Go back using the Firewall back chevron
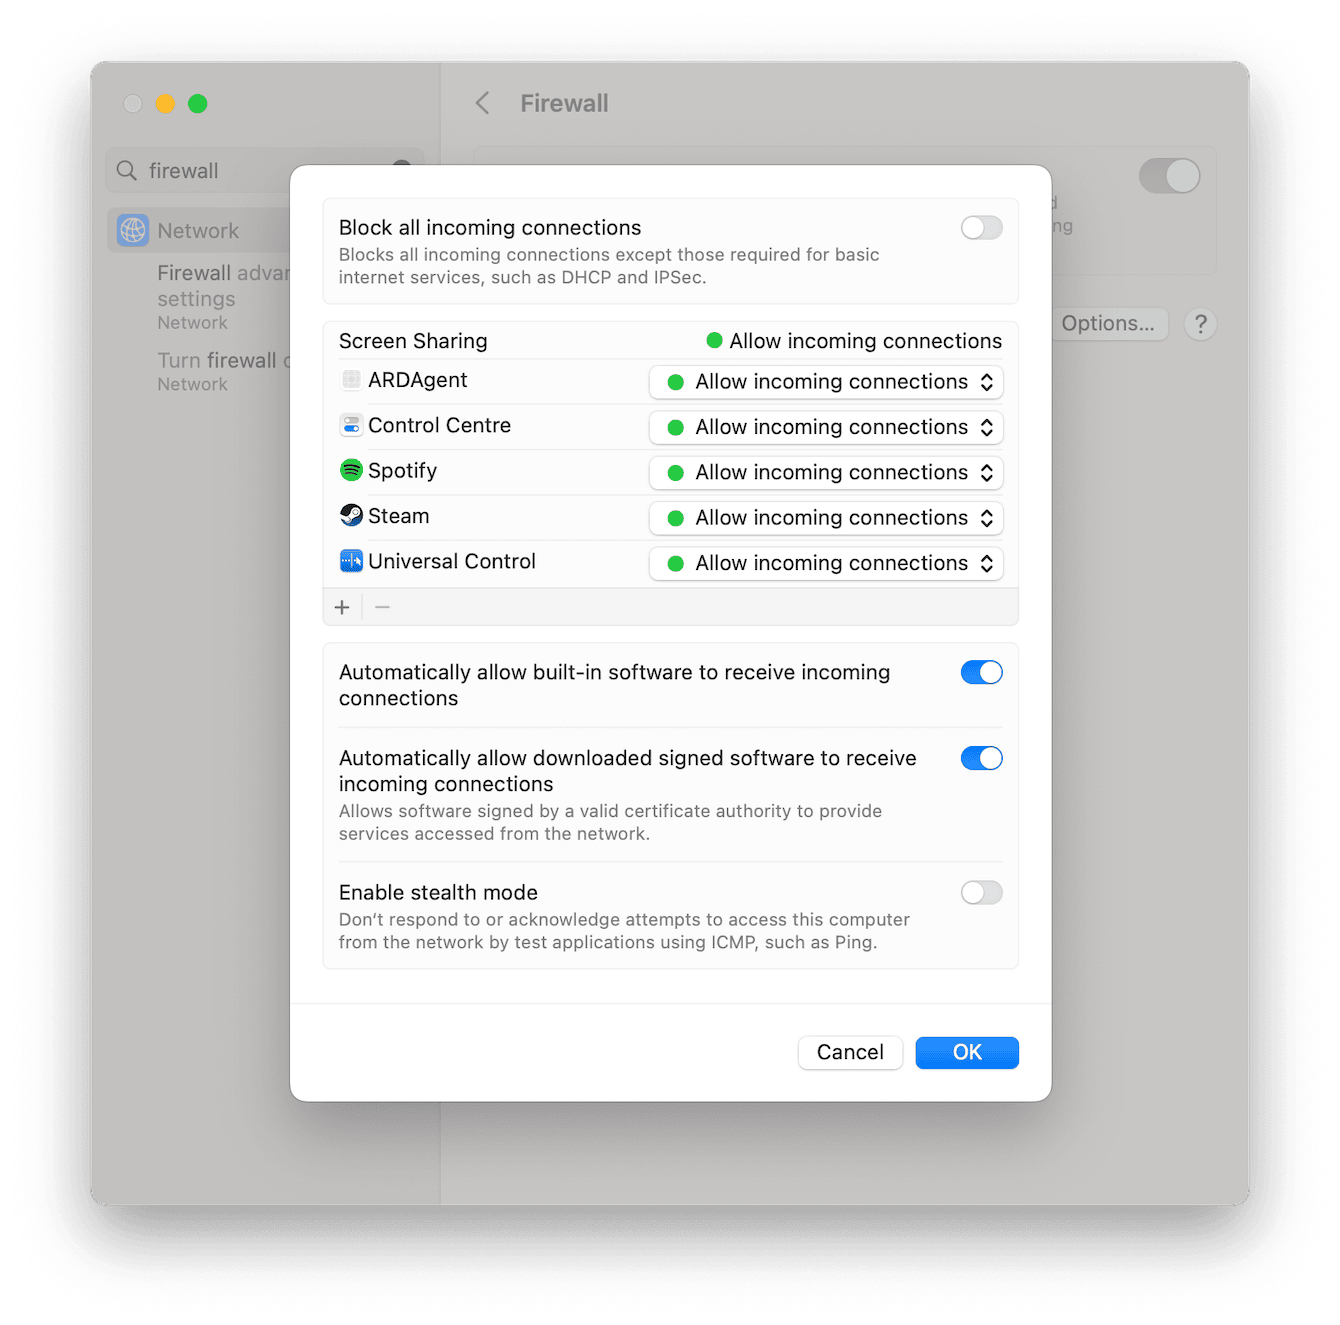This screenshot has height=1325, width=1340. 482,103
